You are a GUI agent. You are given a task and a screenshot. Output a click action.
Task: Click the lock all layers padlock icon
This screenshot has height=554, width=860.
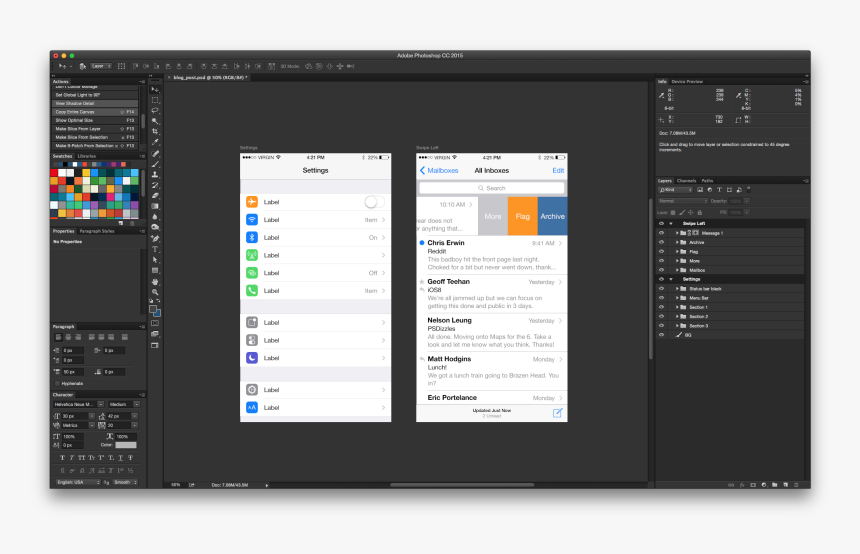pos(700,212)
